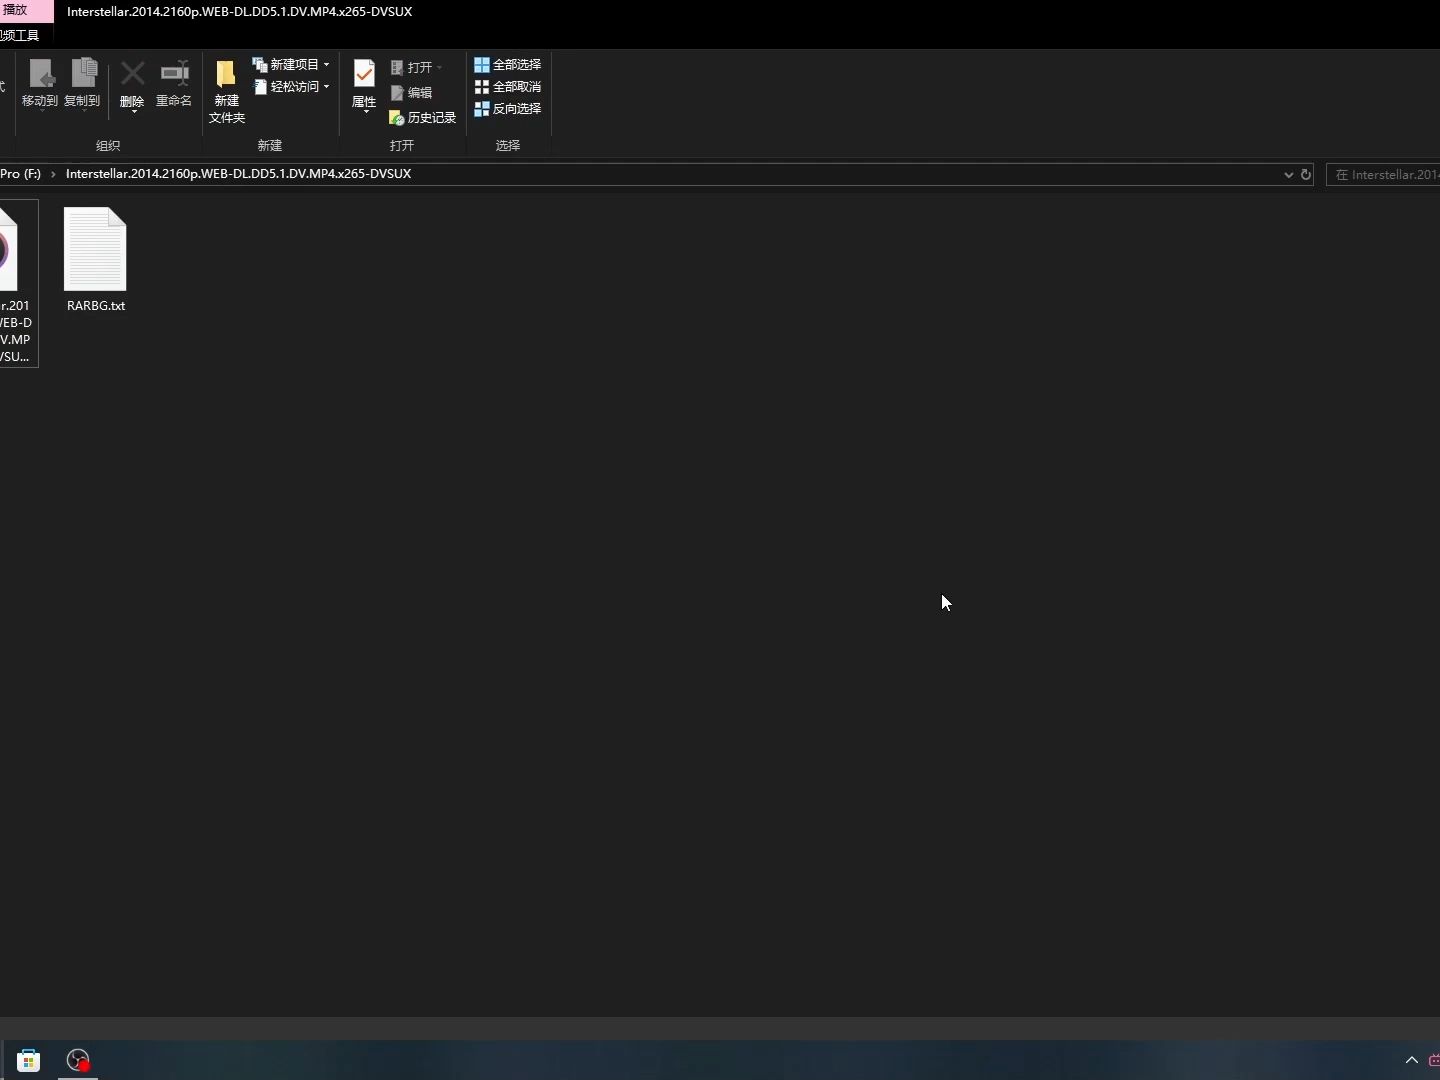Click the Interstellar folder breadcrumb in address bar
1440x1080 pixels.
(238, 173)
